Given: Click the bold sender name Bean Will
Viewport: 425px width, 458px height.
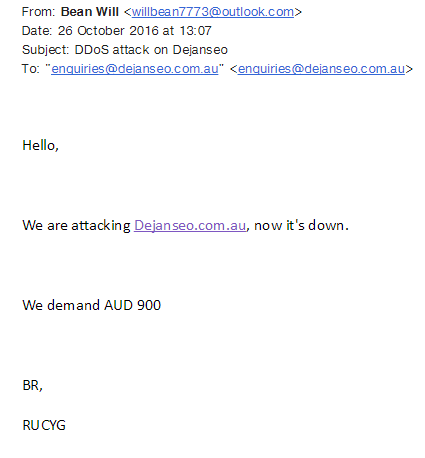Looking at the screenshot, I should tap(90, 12).
